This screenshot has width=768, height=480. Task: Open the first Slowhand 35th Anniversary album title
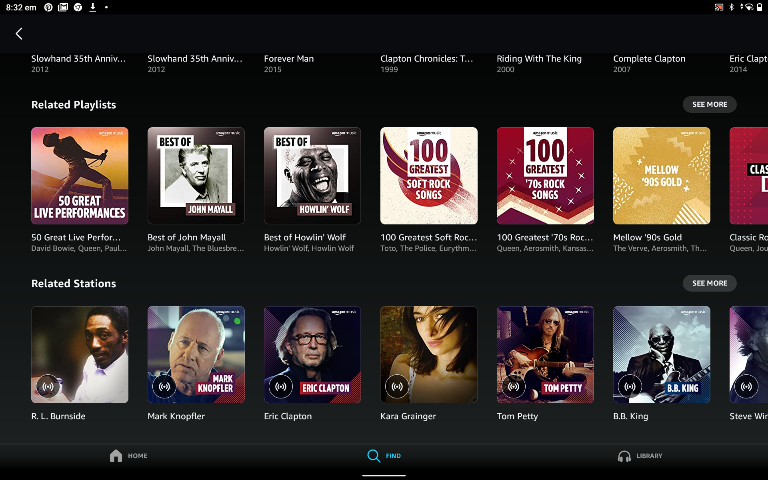[x=78, y=59]
